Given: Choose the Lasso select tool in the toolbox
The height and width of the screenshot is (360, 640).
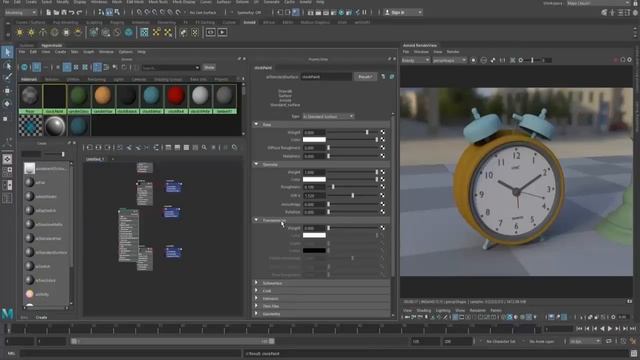Looking at the screenshot, I should coord(7,65).
